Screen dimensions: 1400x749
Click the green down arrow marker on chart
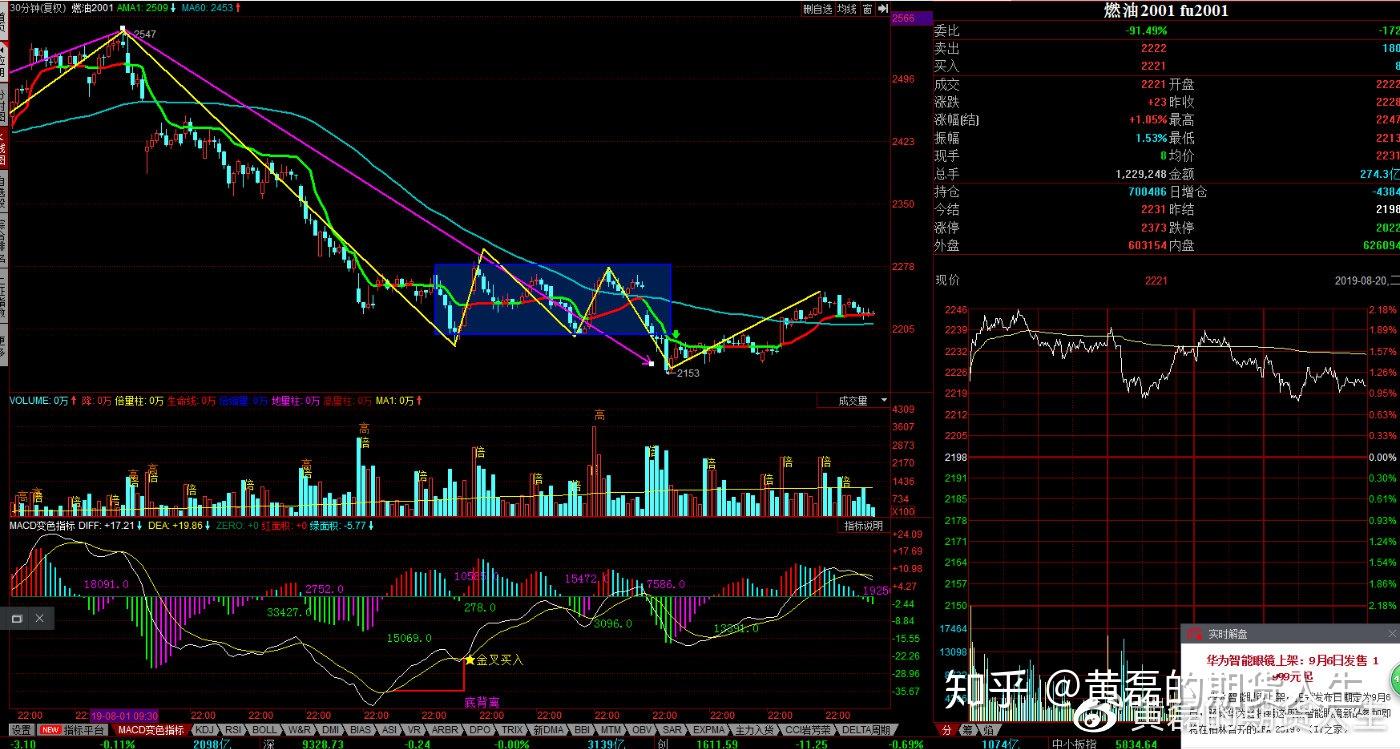click(x=676, y=335)
